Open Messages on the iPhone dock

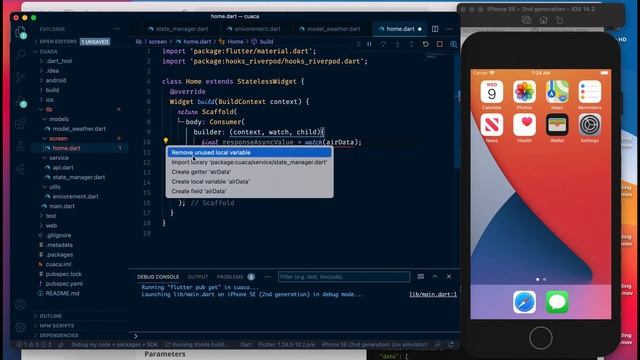557,302
